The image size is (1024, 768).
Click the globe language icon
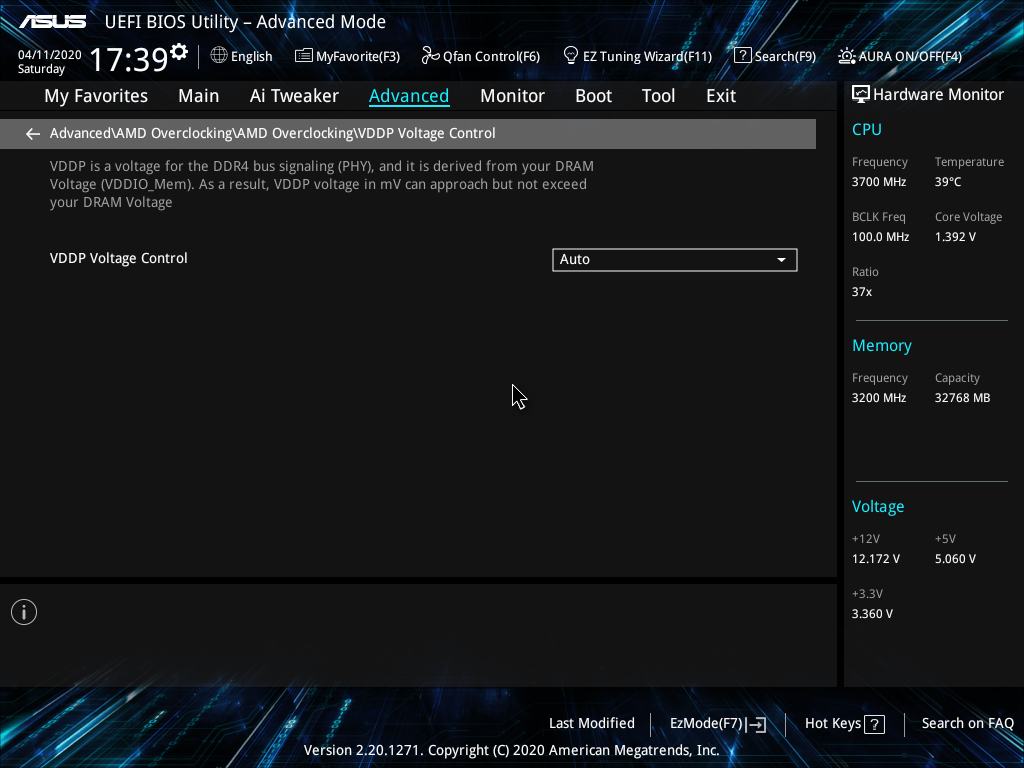(219, 56)
